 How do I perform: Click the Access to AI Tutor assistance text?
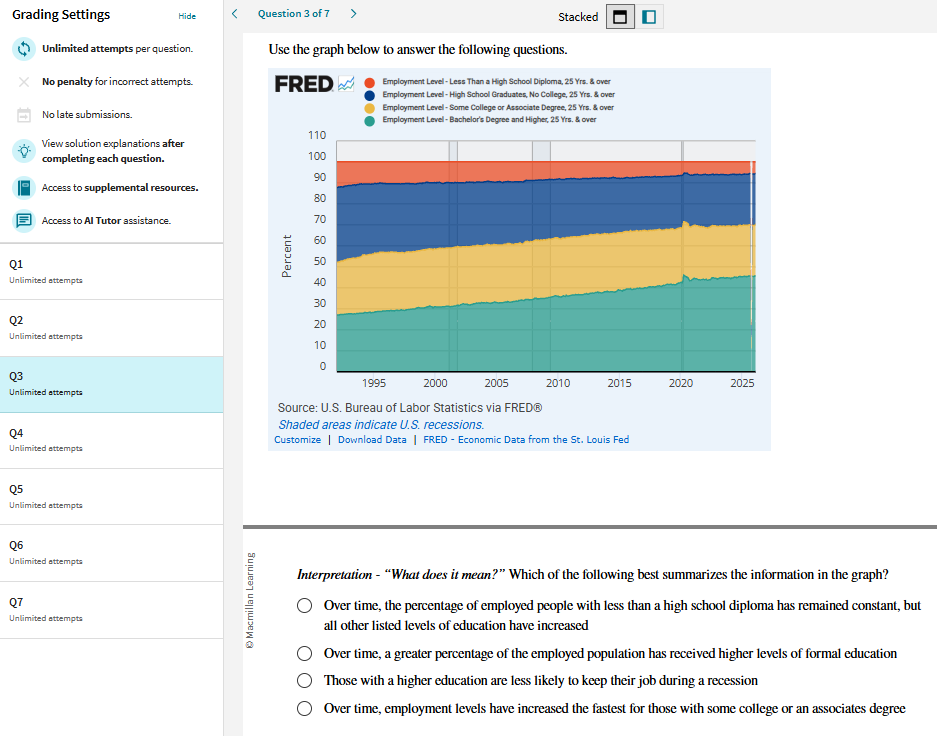106,221
